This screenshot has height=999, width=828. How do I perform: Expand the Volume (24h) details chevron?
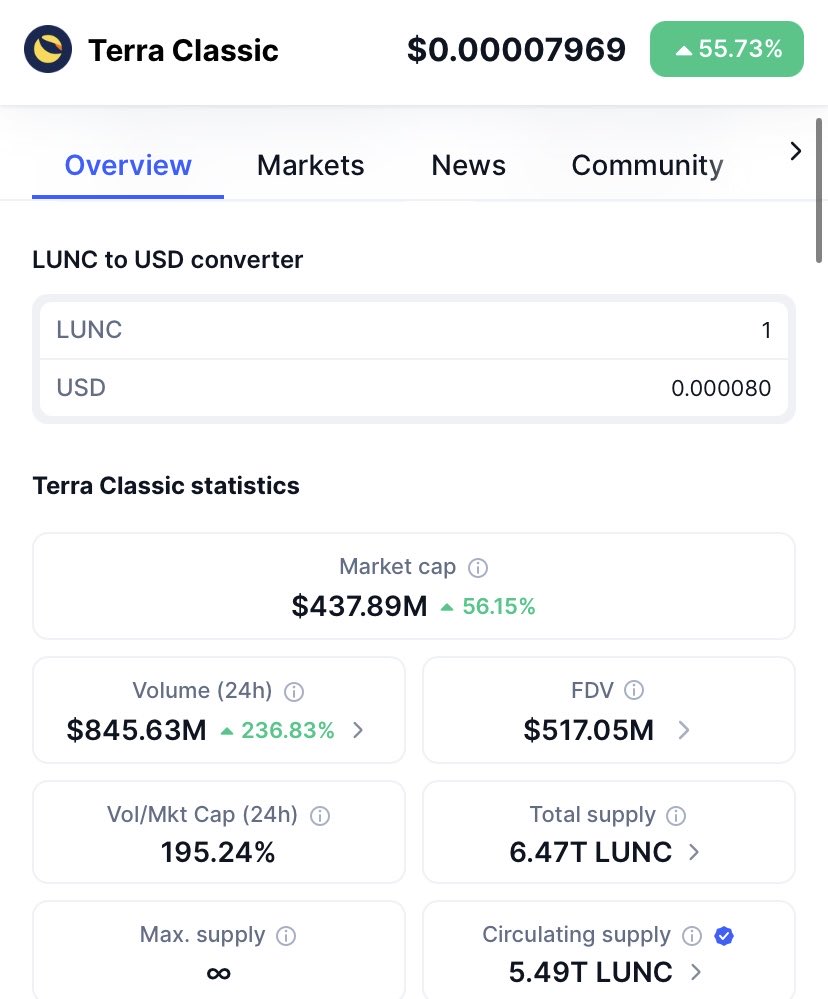(358, 731)
